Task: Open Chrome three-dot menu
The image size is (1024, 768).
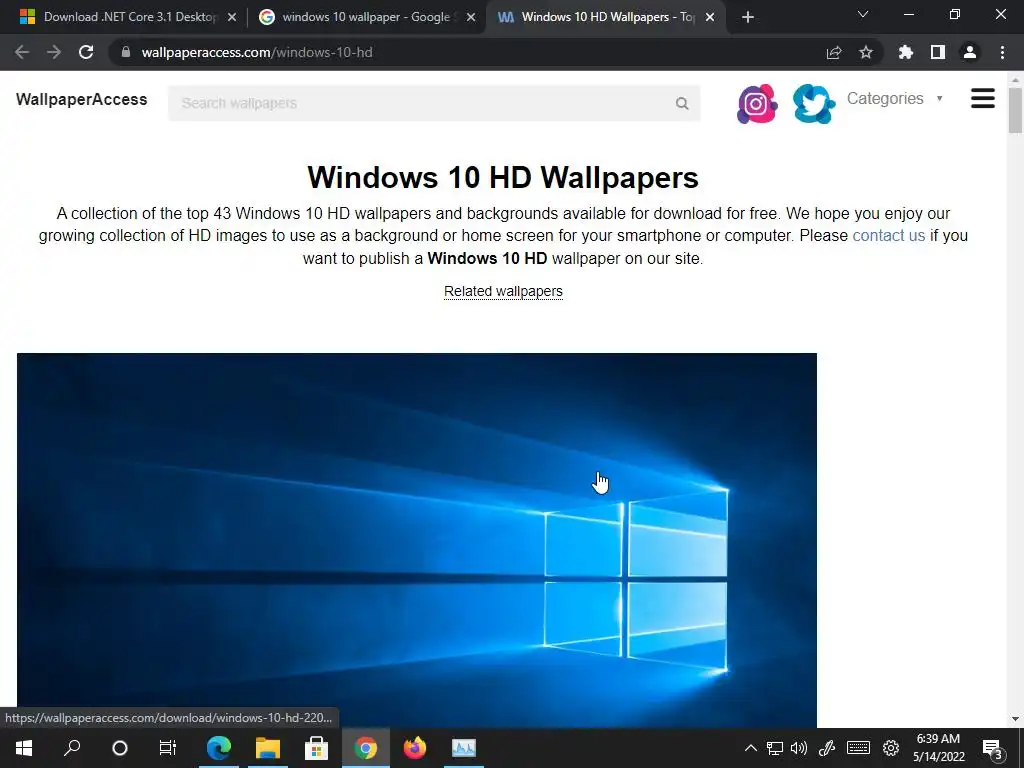Action: 1002,52
